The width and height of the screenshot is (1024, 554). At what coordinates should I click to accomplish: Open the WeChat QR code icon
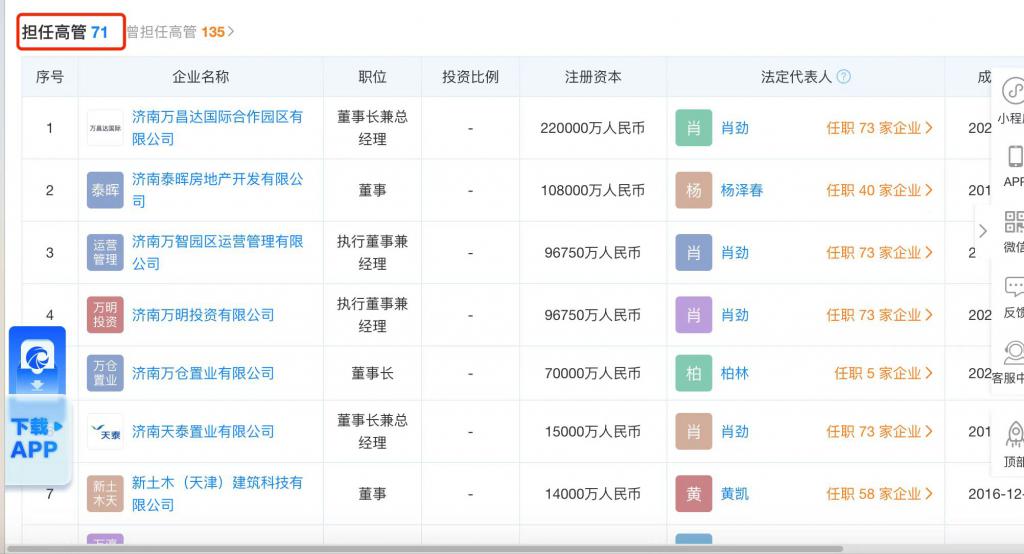pyautogui.click(x=1014, y=222)
